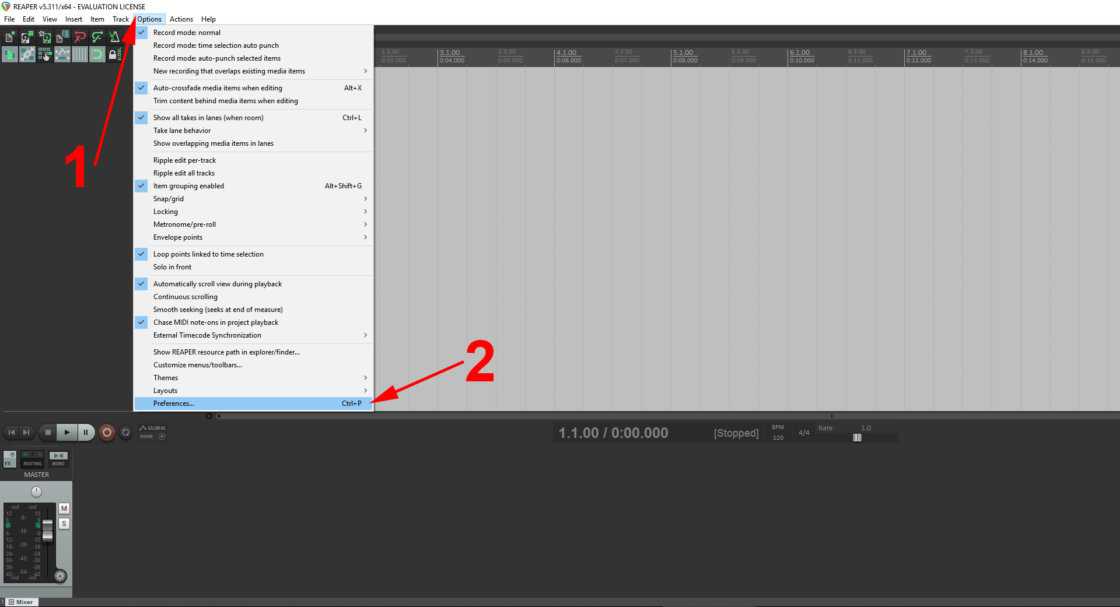Screen dimensions: 1120x607
Task: Open the Actions menu
Action: (x=181, y=19)
